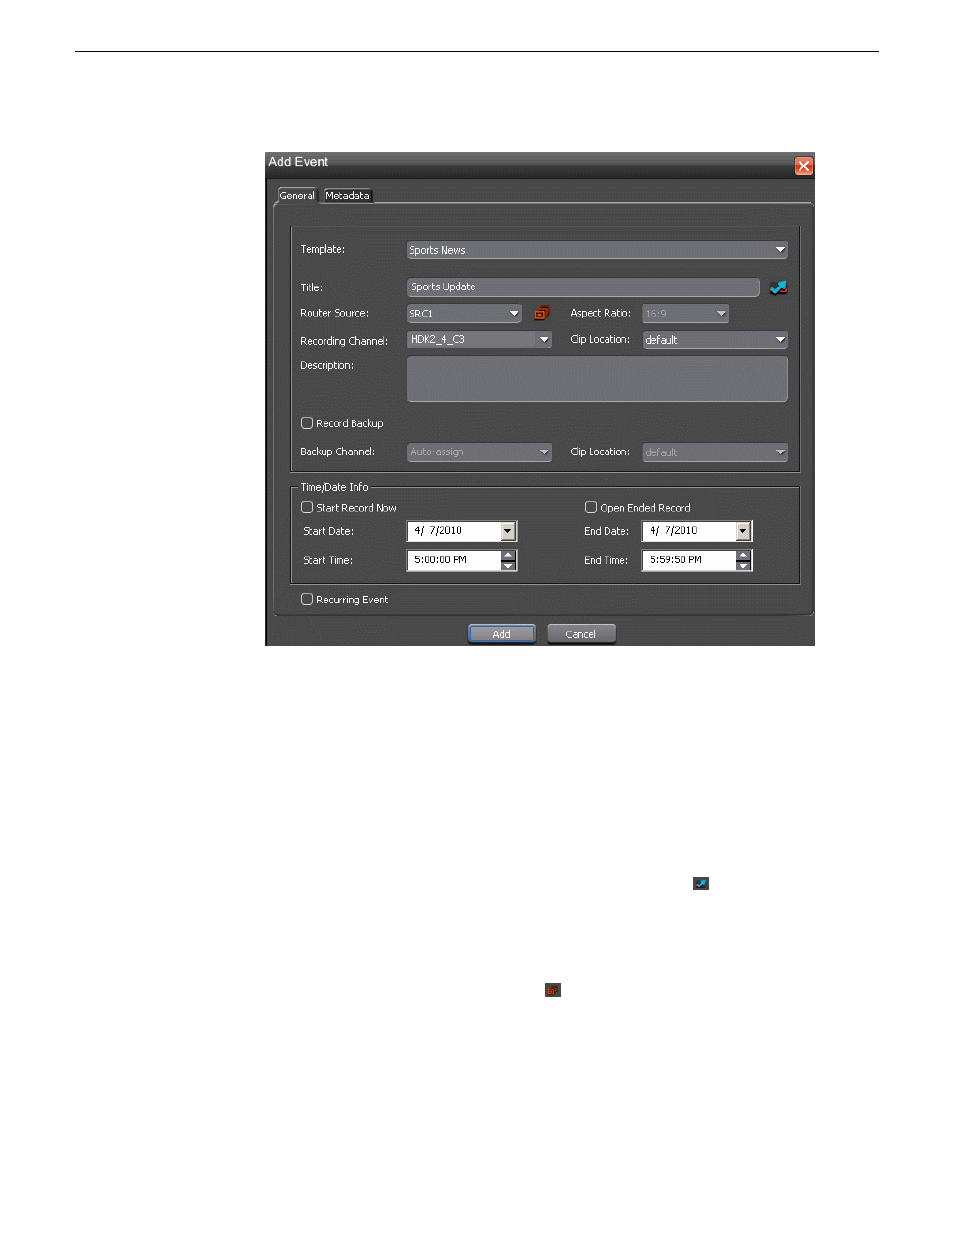Expand the Router Source dropdown SRC1
This screenshot has height=1235, width=954.
(x=464, y=313)
